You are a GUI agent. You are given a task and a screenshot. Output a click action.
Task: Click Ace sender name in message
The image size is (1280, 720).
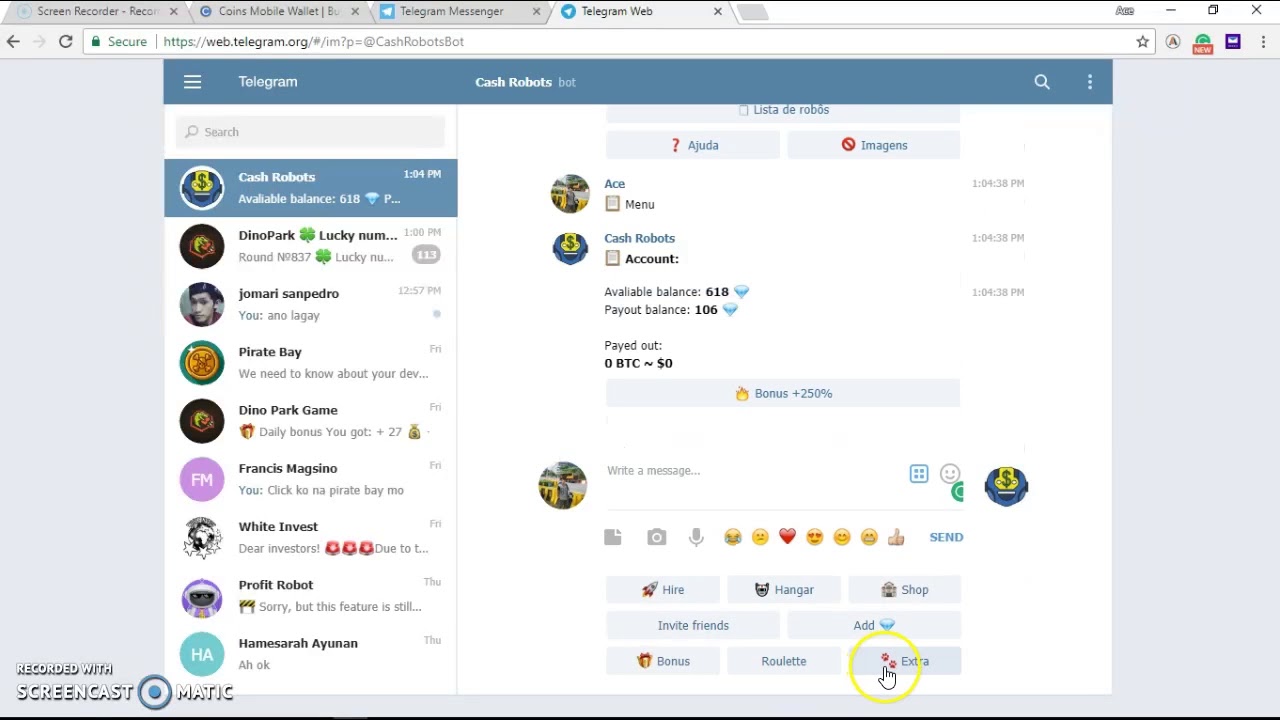tap(614, 184)
